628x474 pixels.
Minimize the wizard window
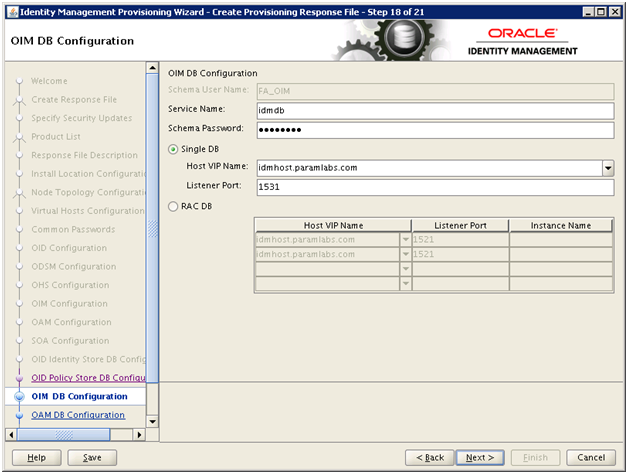tap(588, 12)
